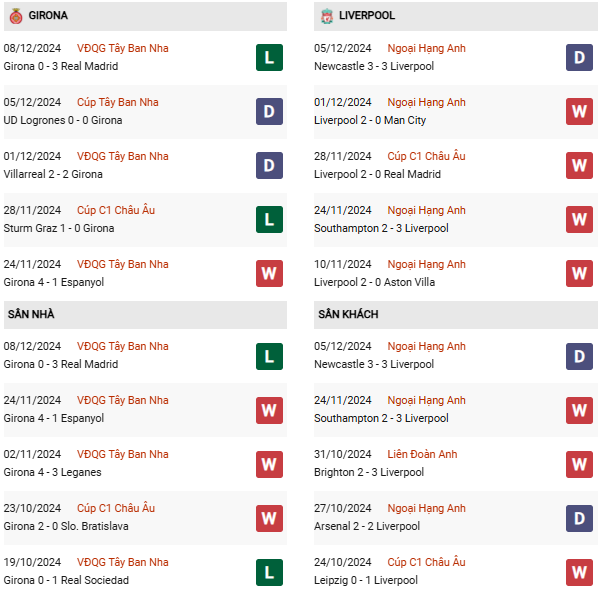The height and width of the screenshot is (591, 600).
Task: Click the Girona club crest icon
Action: pyautogui.click(x=15, y=16)
